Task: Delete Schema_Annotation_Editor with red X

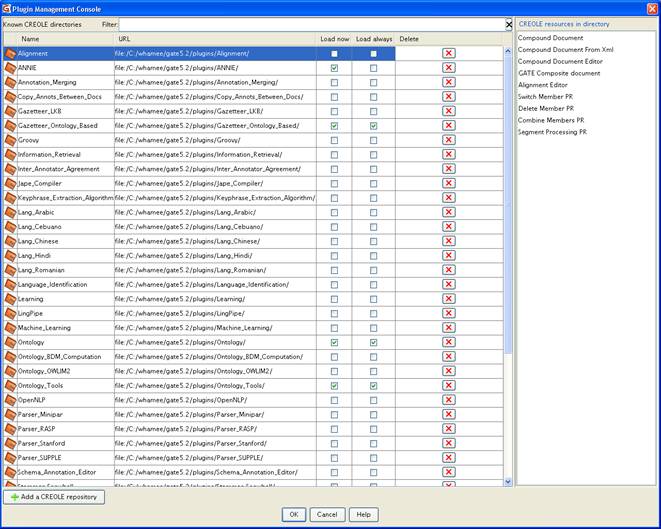Action: tap(449, 472)
